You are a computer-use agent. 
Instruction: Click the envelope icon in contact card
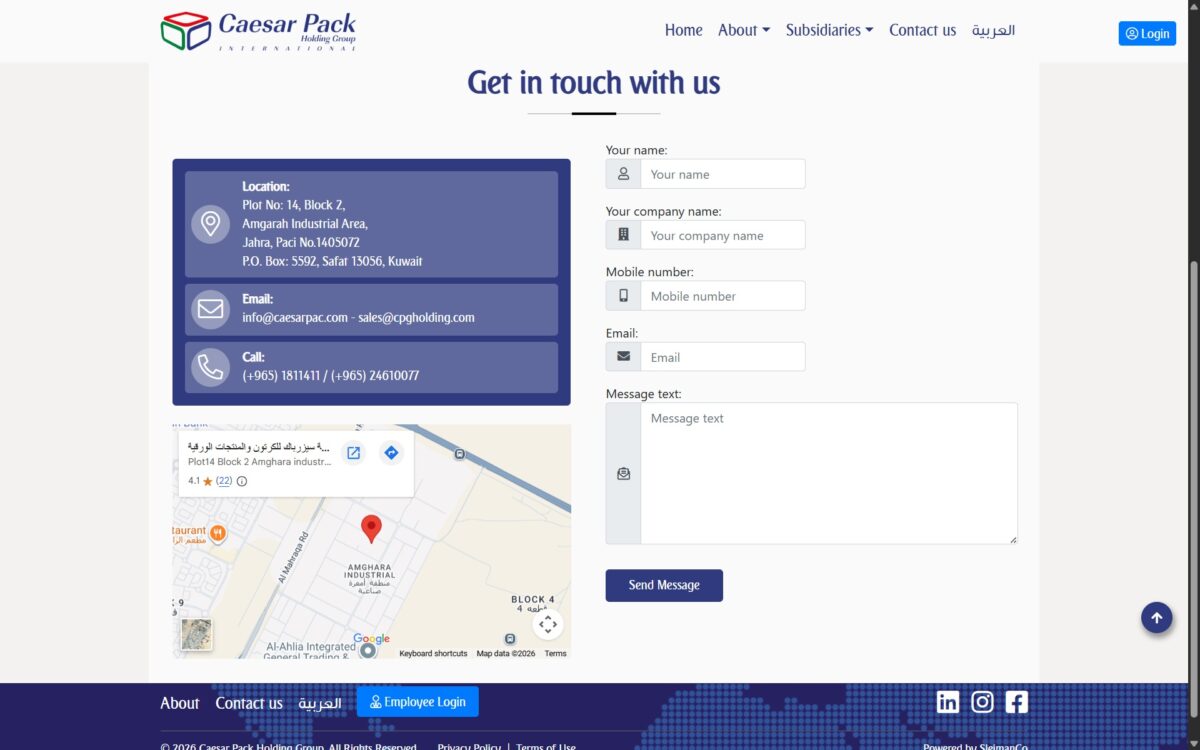coord(210,309)
